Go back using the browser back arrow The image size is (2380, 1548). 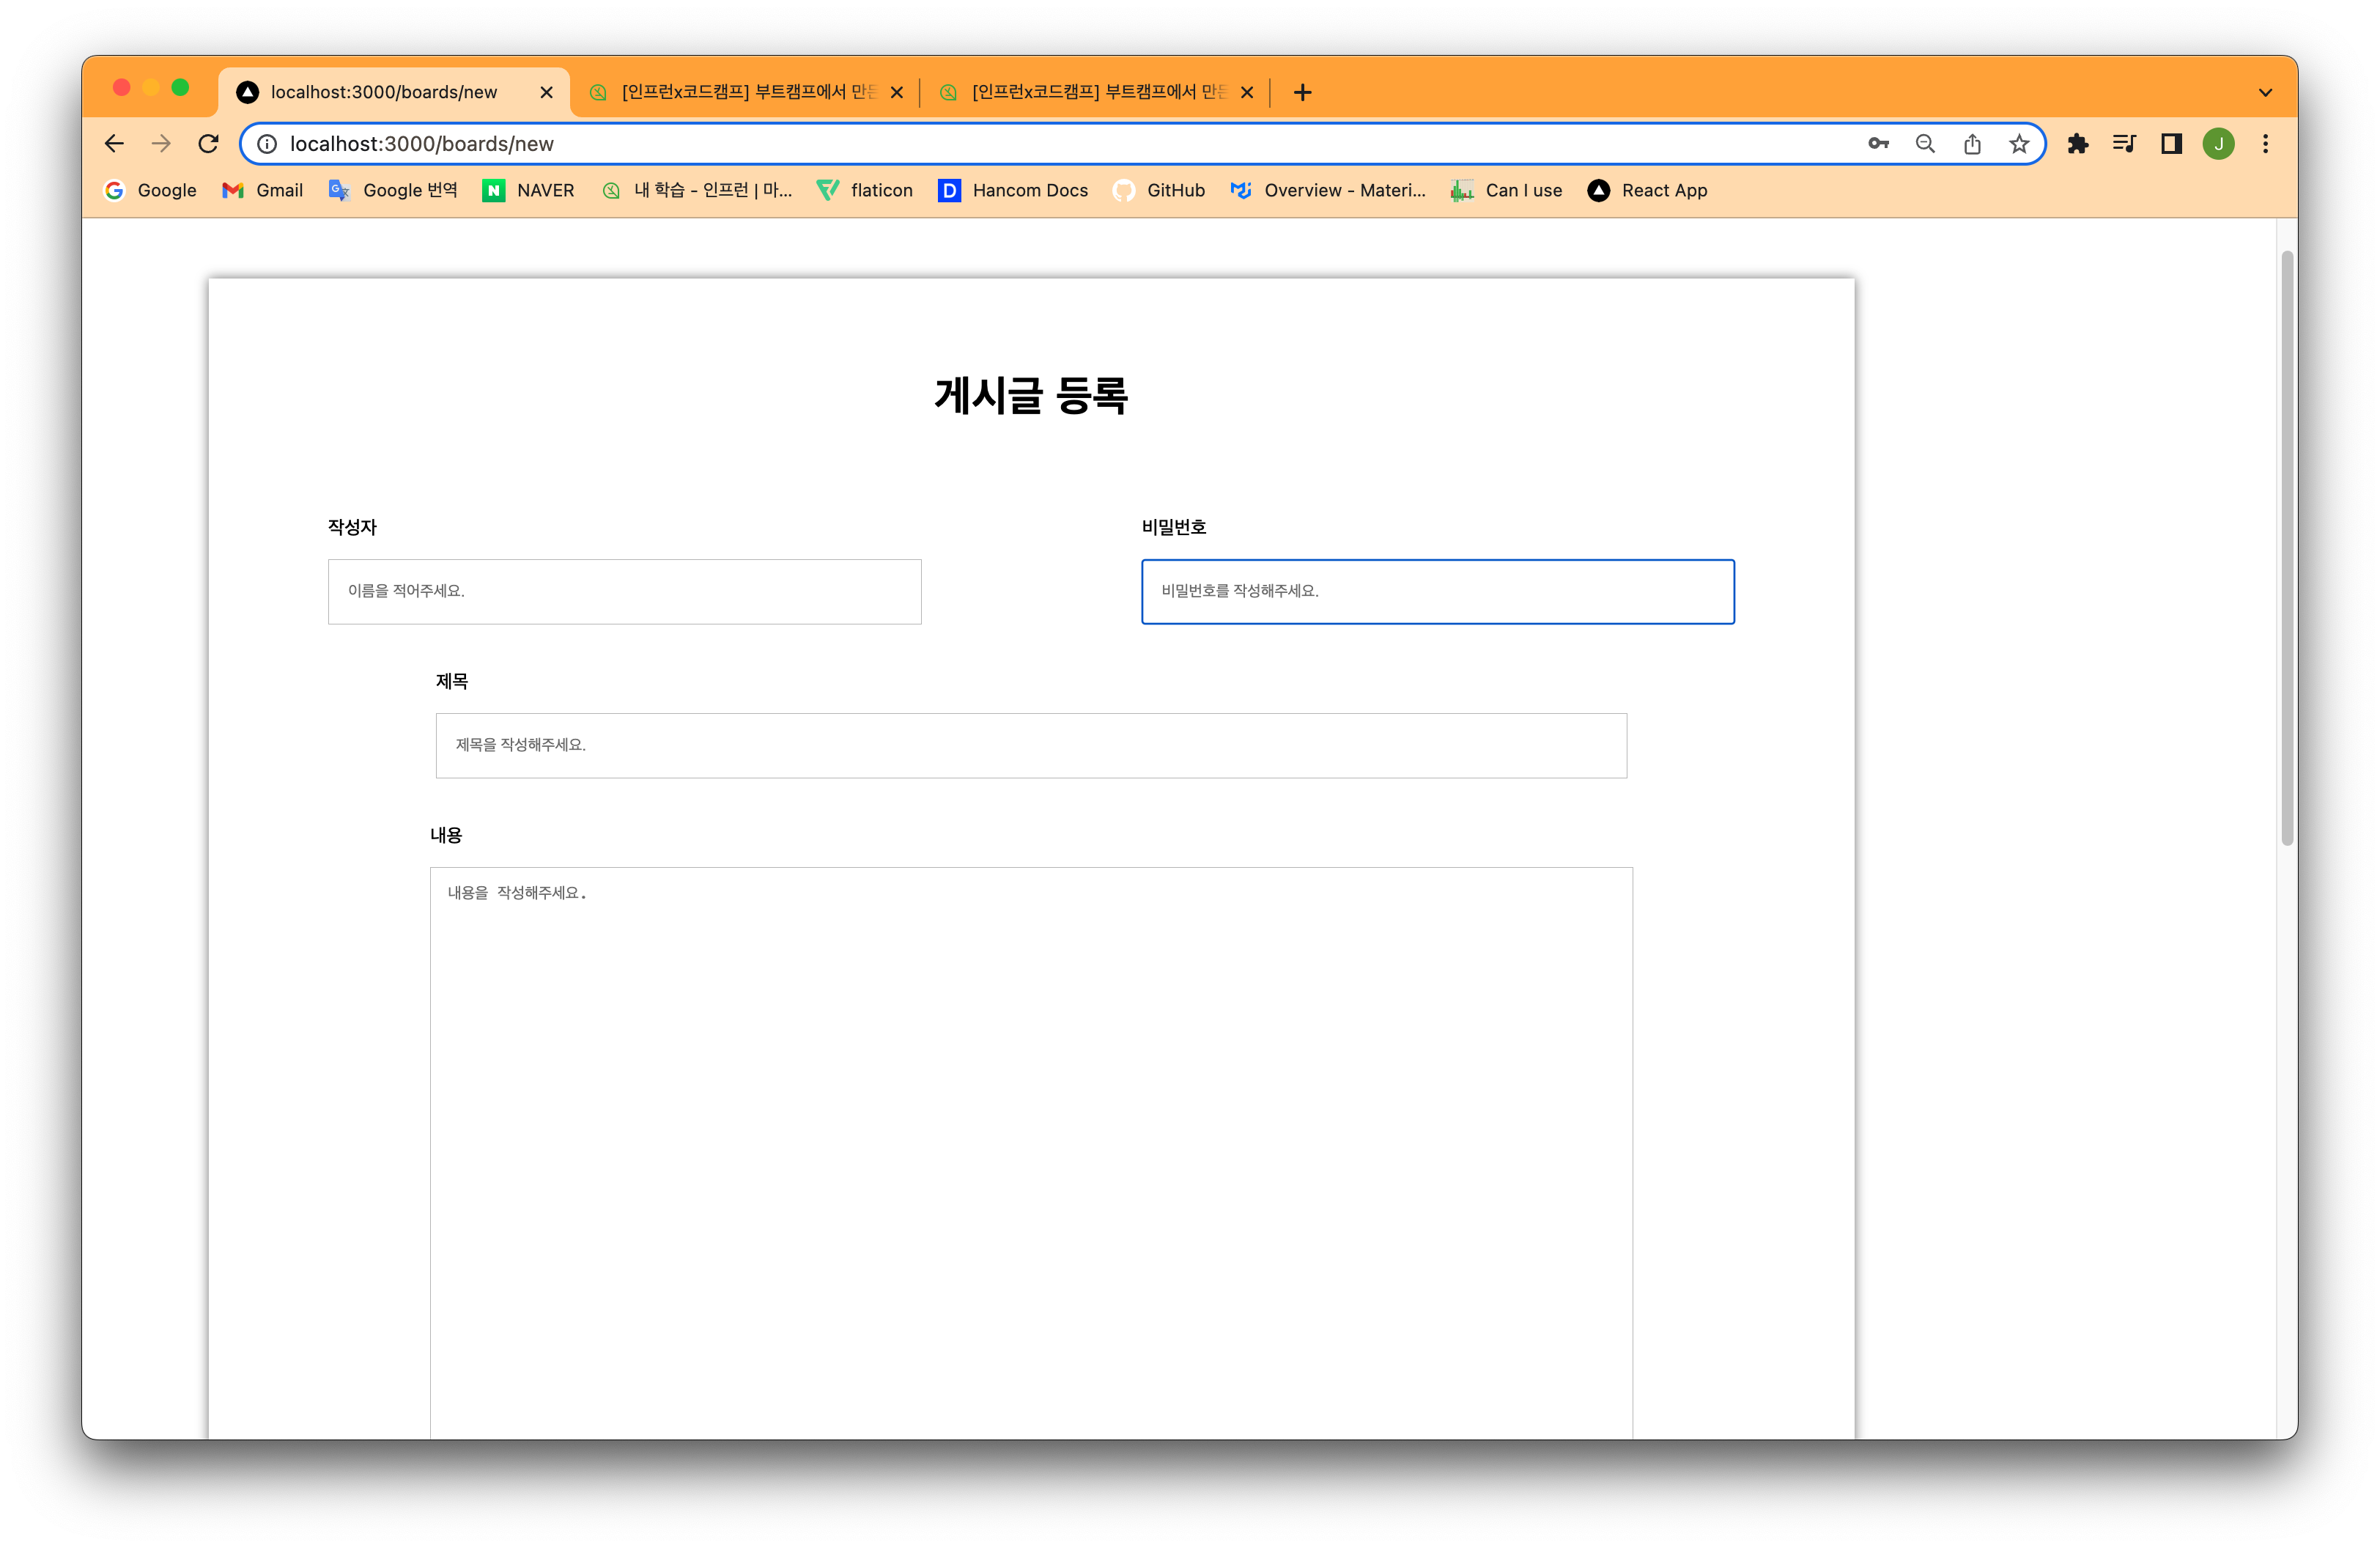(x=114, y=144)
